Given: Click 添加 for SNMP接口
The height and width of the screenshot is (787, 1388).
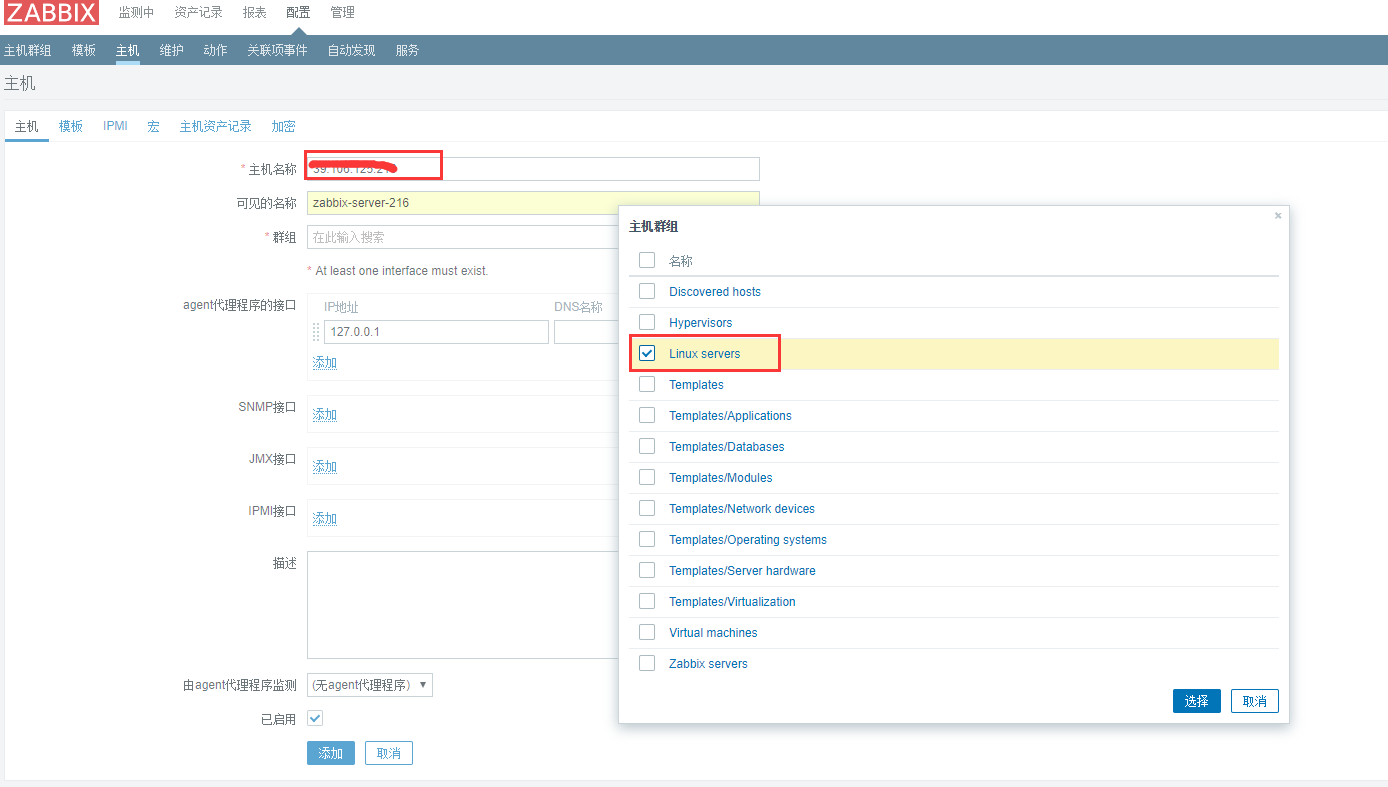Looking at the screenshot, I should [325, 415].
